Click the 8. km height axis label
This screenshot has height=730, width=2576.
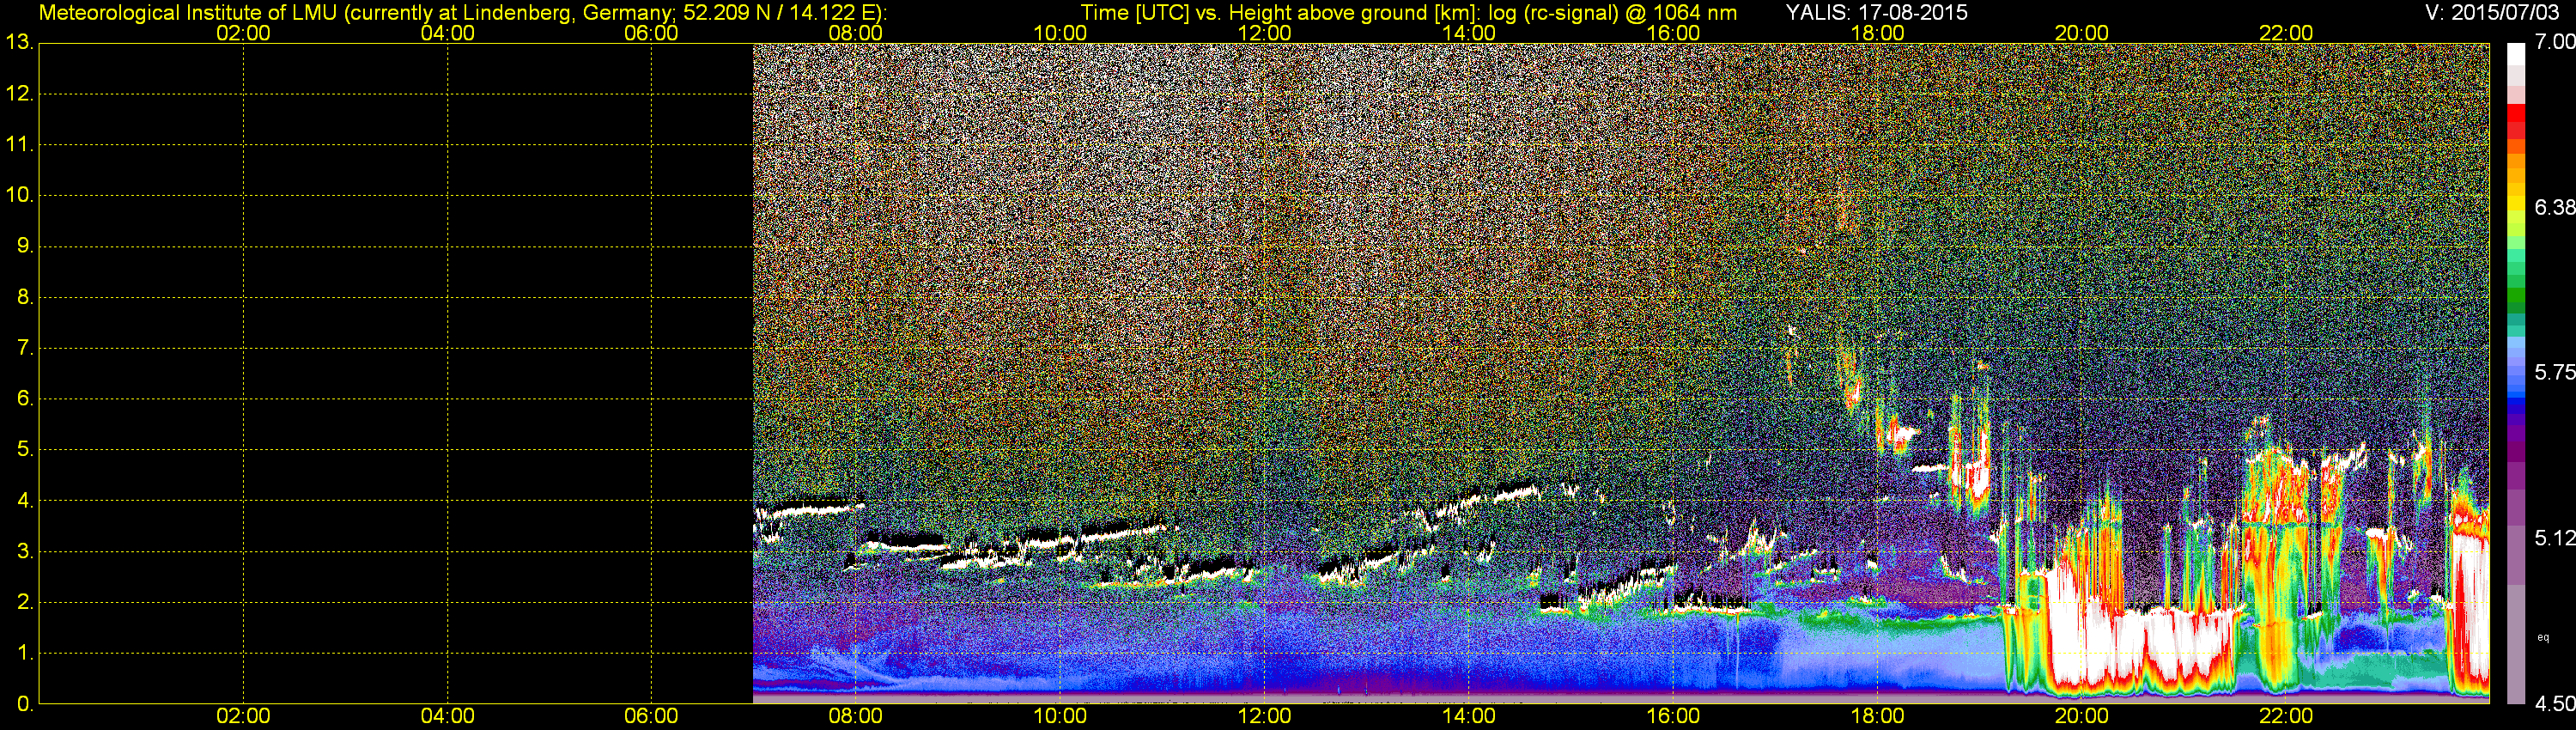(25, 297)
